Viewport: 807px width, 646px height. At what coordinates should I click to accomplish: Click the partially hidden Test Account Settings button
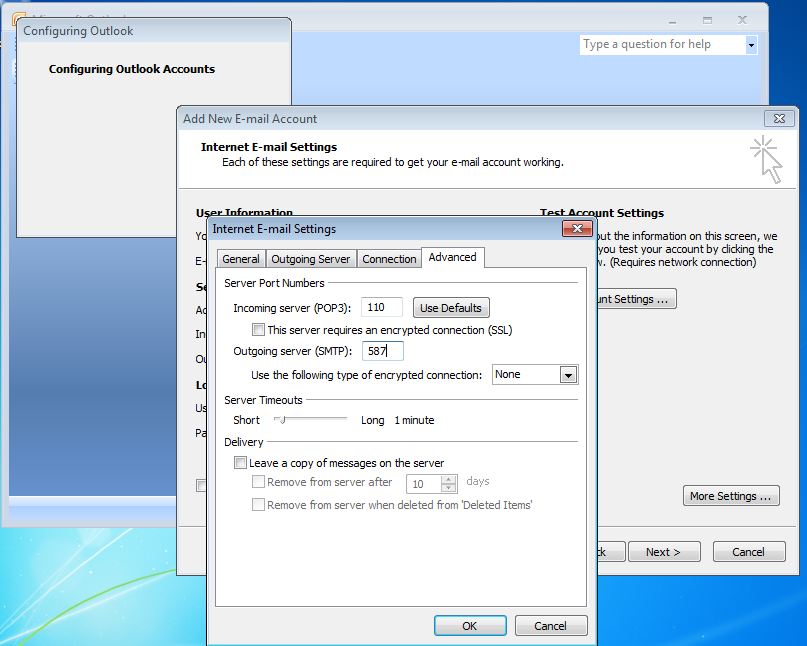pos(636,299)
